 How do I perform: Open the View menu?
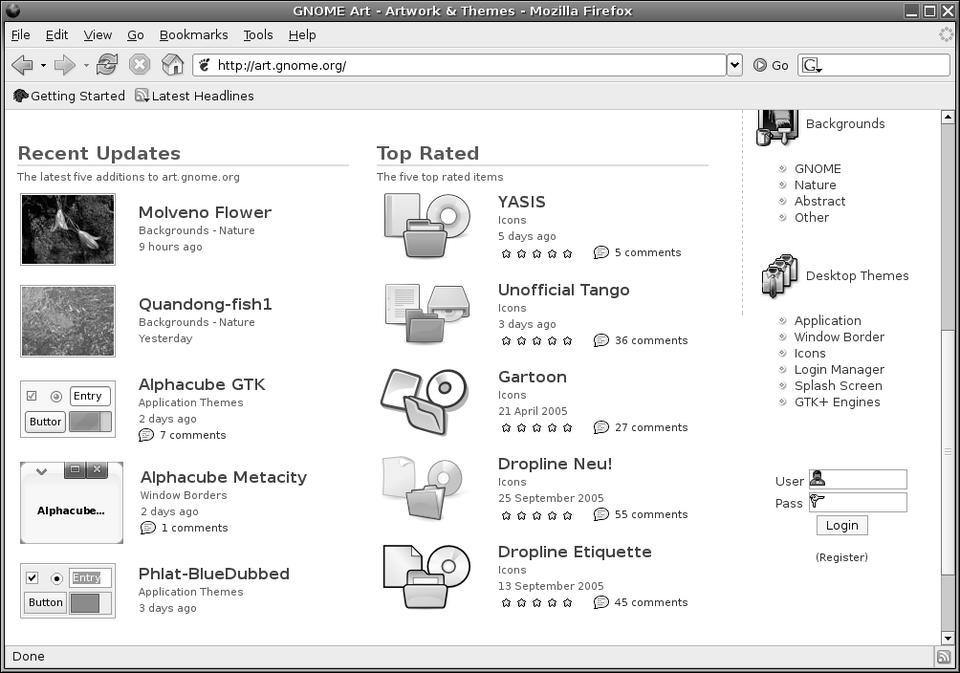point(97,35)
